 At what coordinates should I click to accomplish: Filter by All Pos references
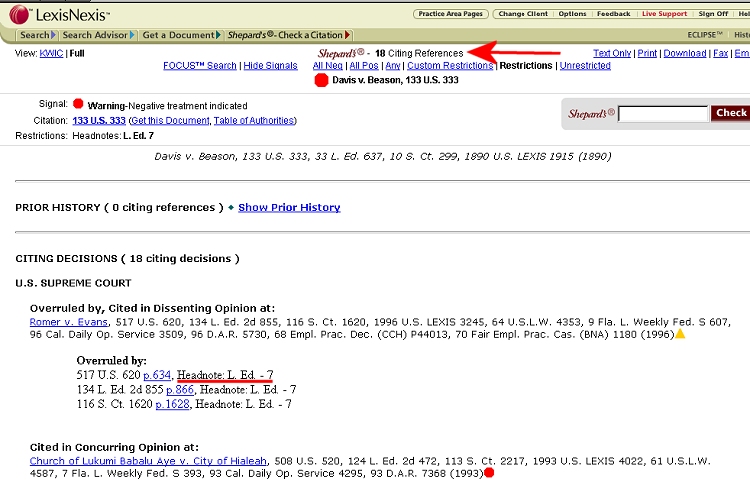click(364, 66)
